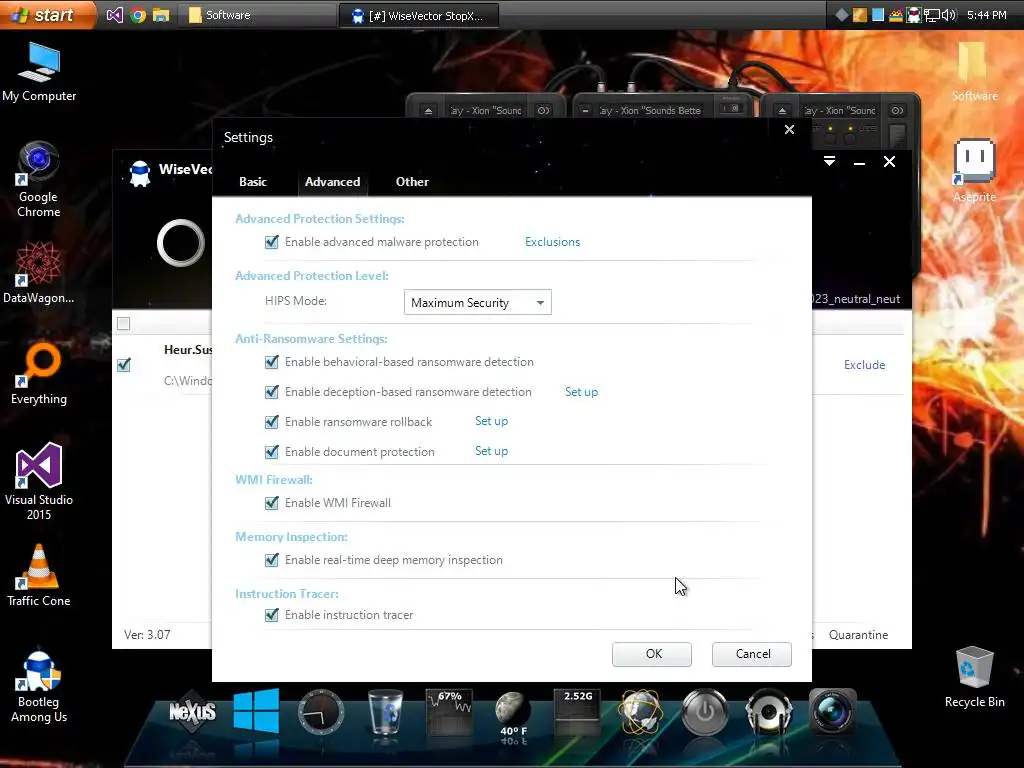Open the HIPS Mode dropdown
The image size is (1024, 768).
(477, 302)
